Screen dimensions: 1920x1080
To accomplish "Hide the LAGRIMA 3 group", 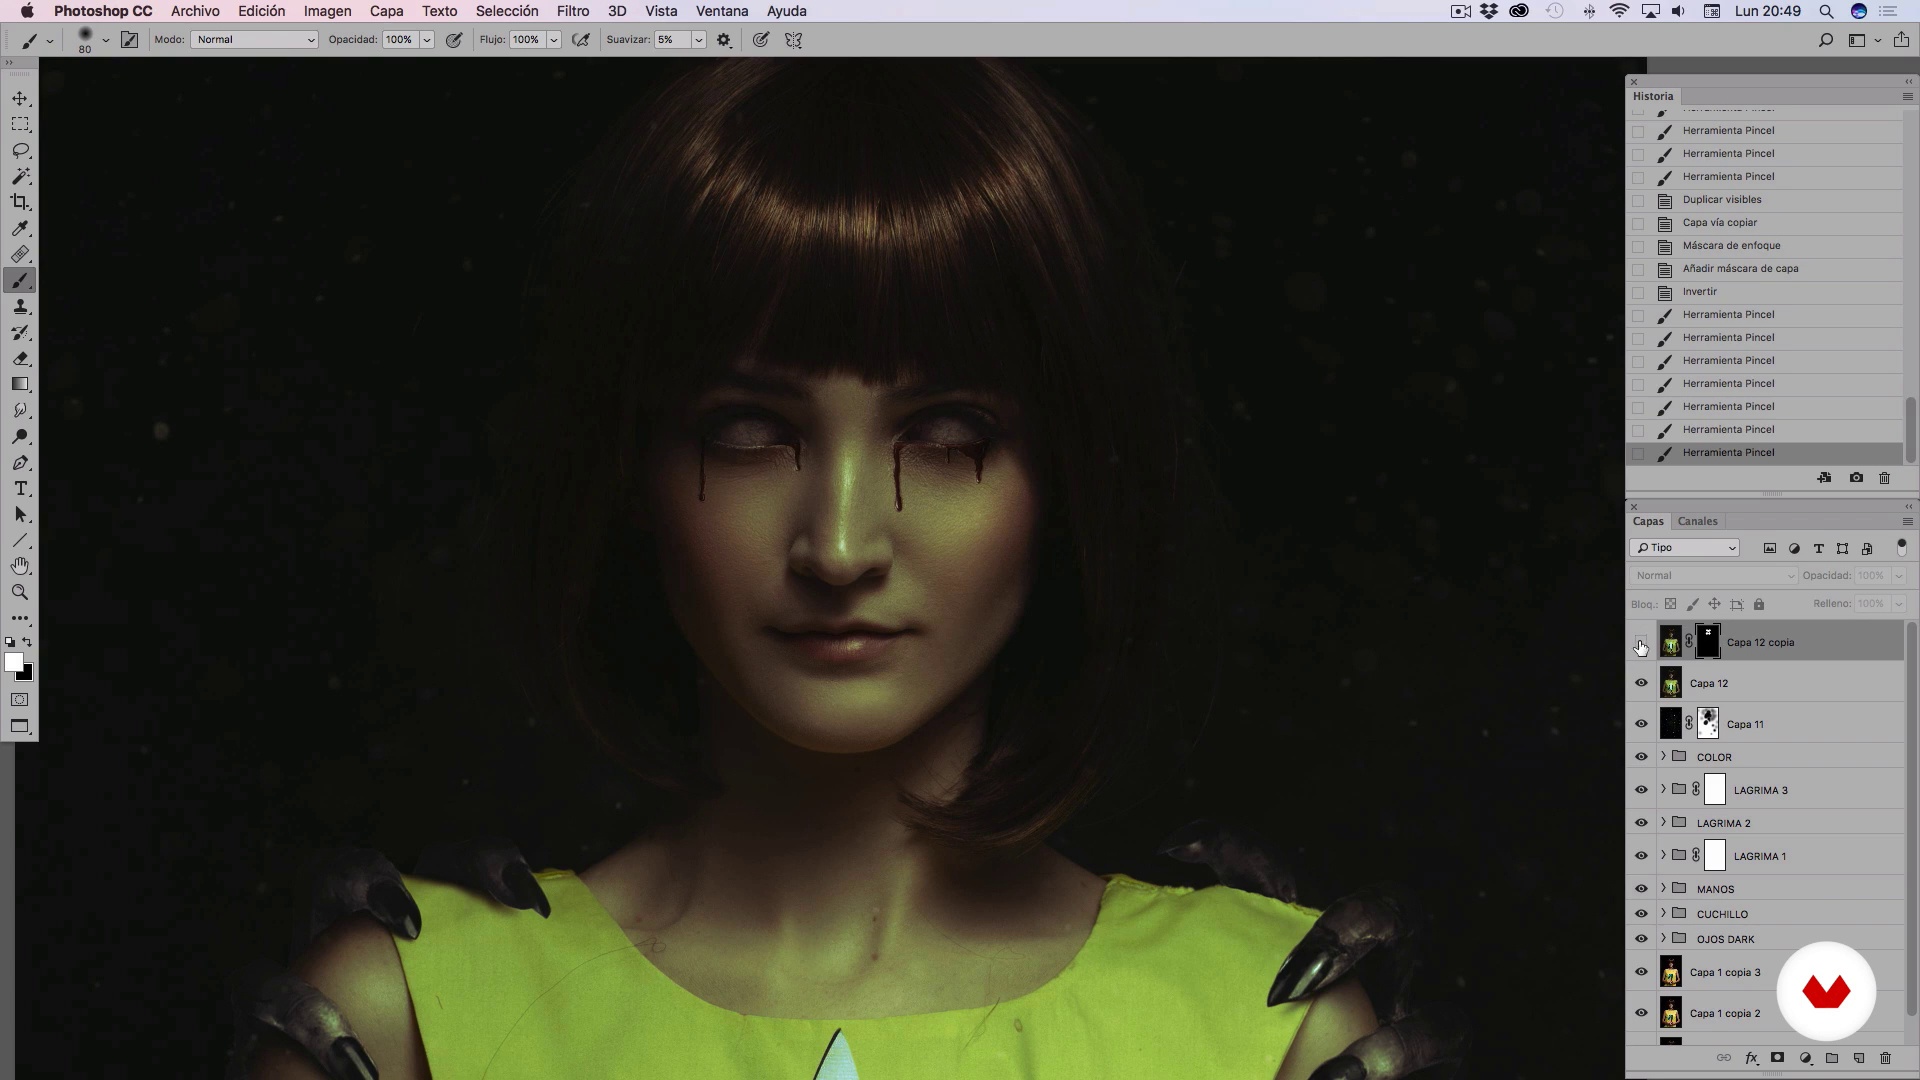I will pyautogui.click(x=1641, y=790).
